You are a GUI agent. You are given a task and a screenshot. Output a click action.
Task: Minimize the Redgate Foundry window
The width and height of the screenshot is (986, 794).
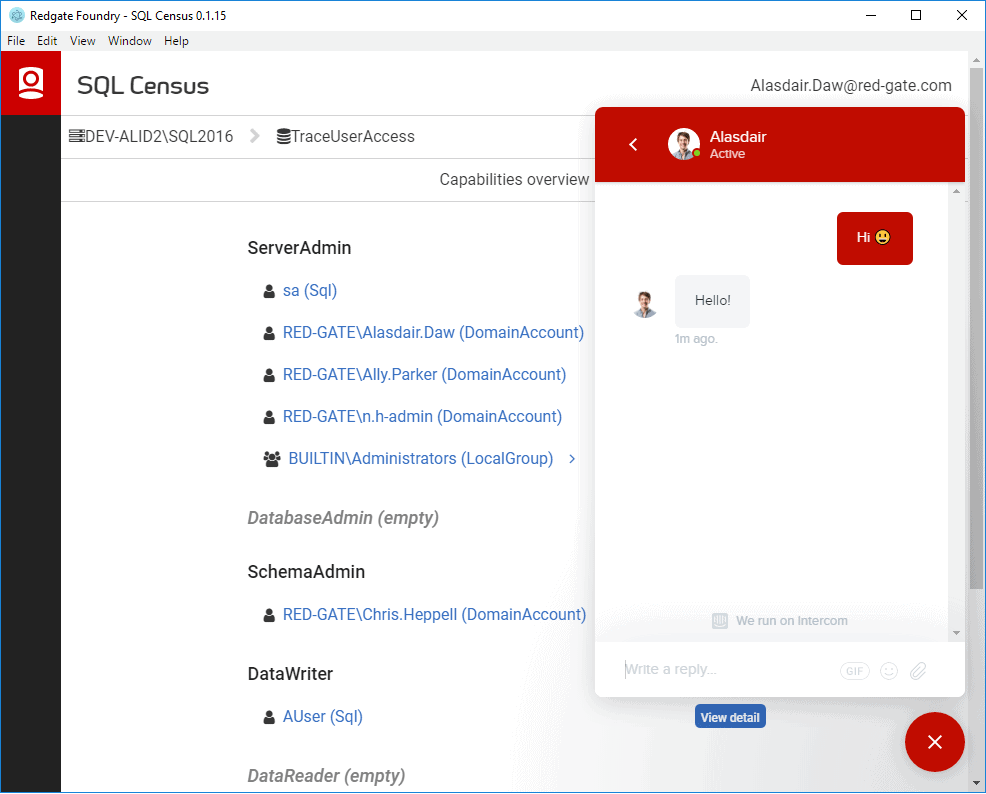[871, 15]
